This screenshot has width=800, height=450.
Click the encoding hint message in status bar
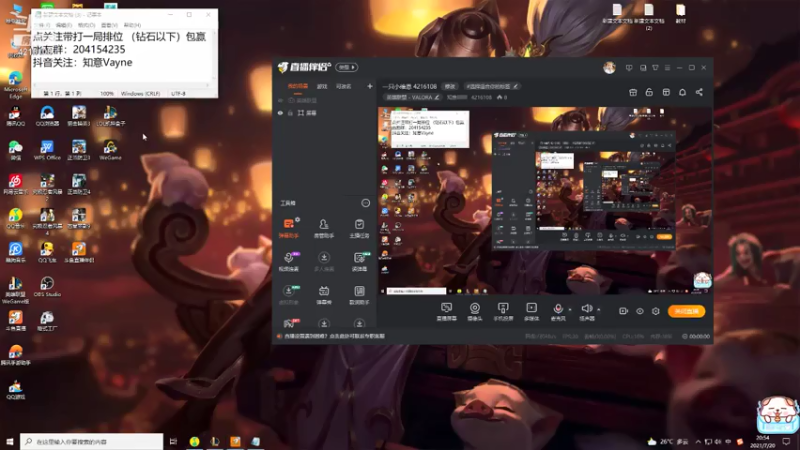[335, 336]
